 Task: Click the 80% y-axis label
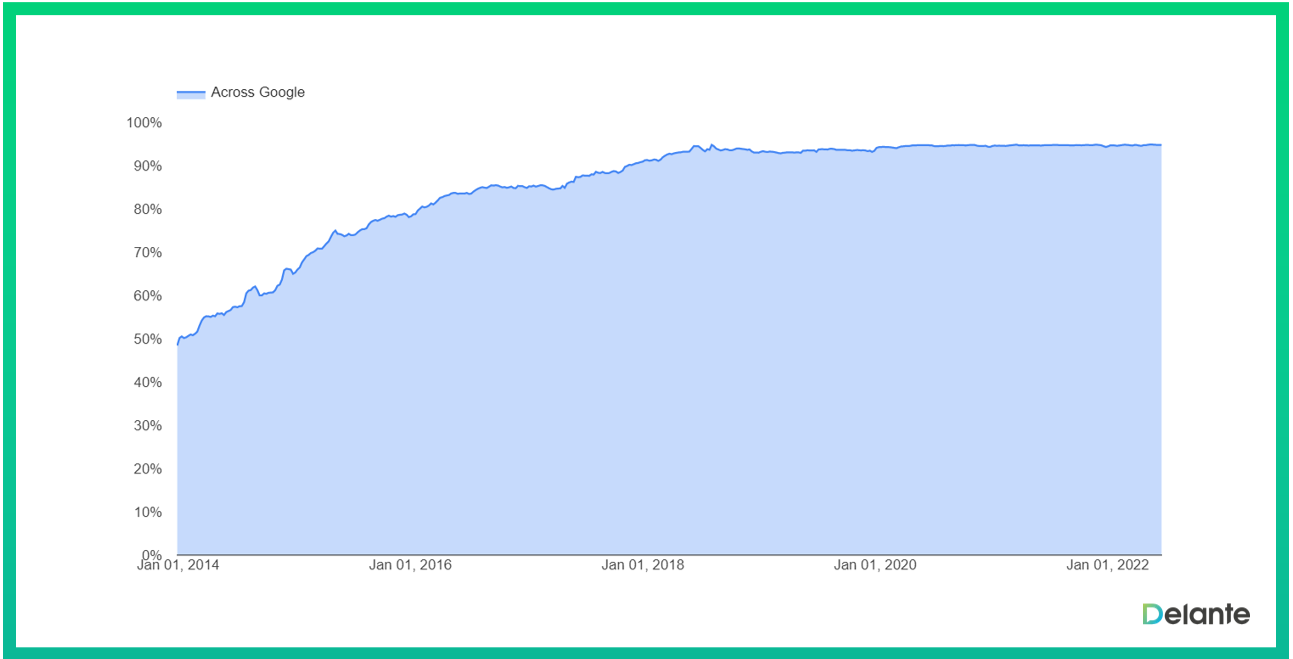(146, 209)
